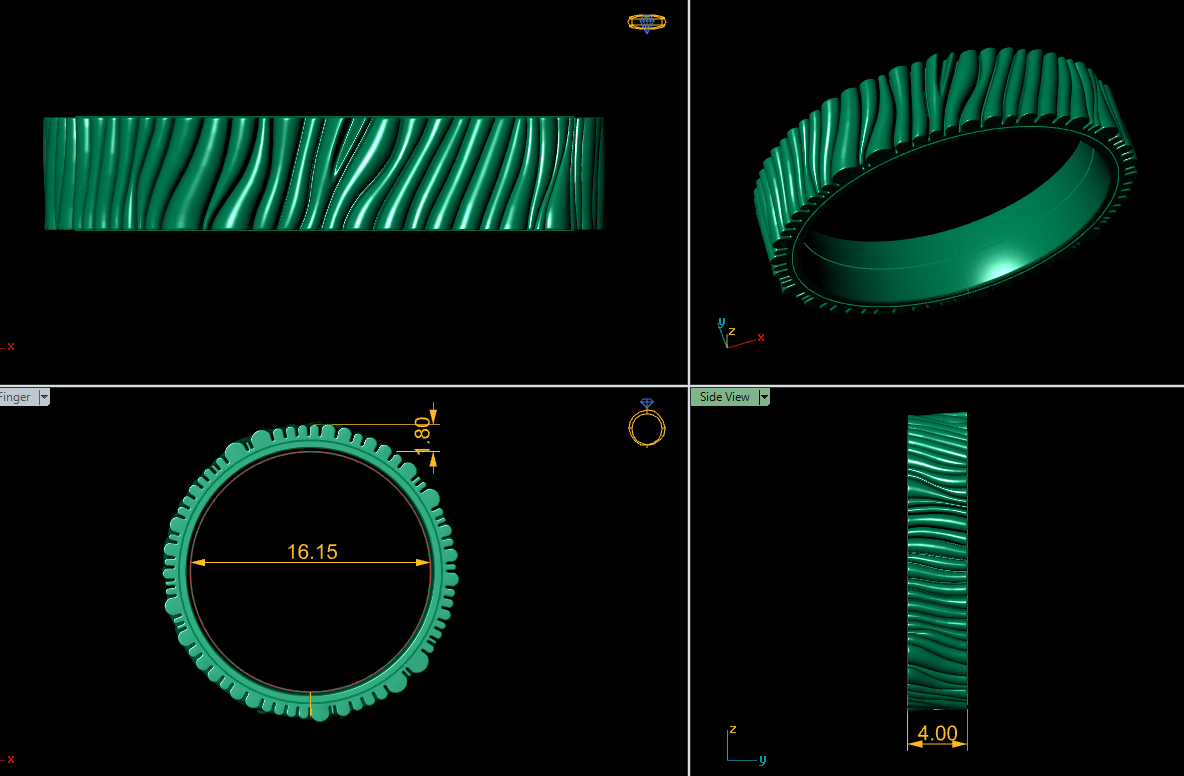1184x776 pixels.
Task: Click the ZY axis gizmo in Side View
Action: tap(746, 744)
